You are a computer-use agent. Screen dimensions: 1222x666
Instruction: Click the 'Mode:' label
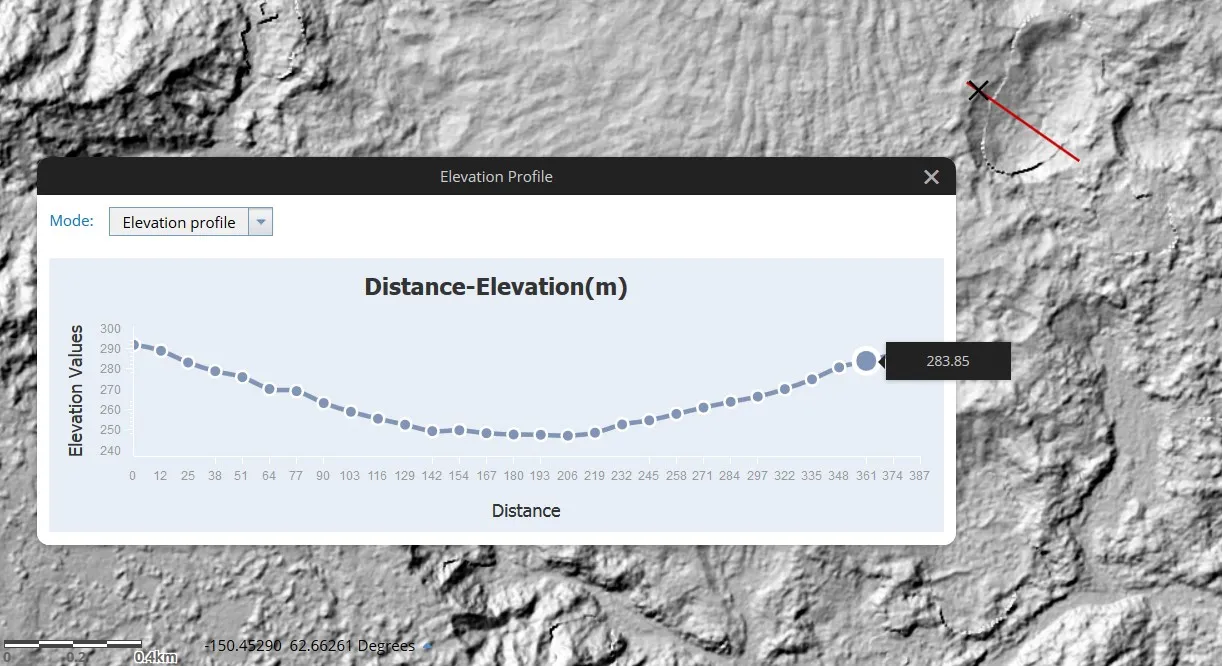(72, 221)
